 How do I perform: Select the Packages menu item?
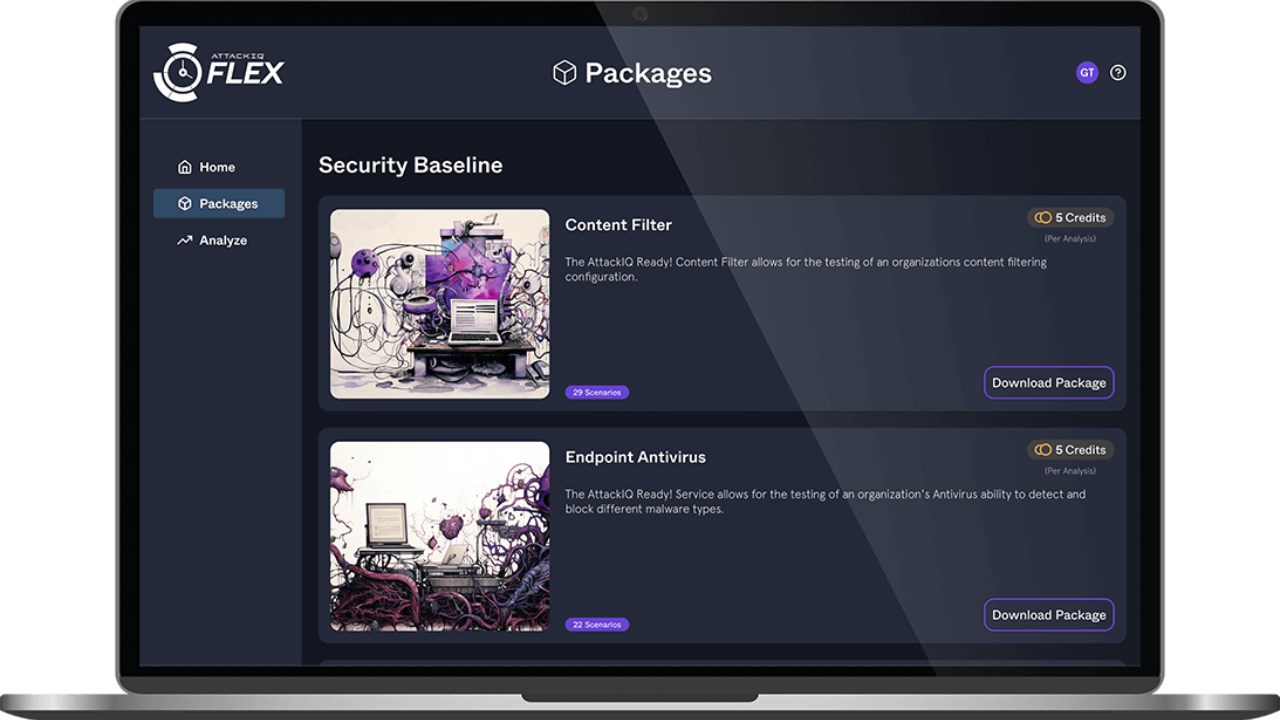point(218,204)
